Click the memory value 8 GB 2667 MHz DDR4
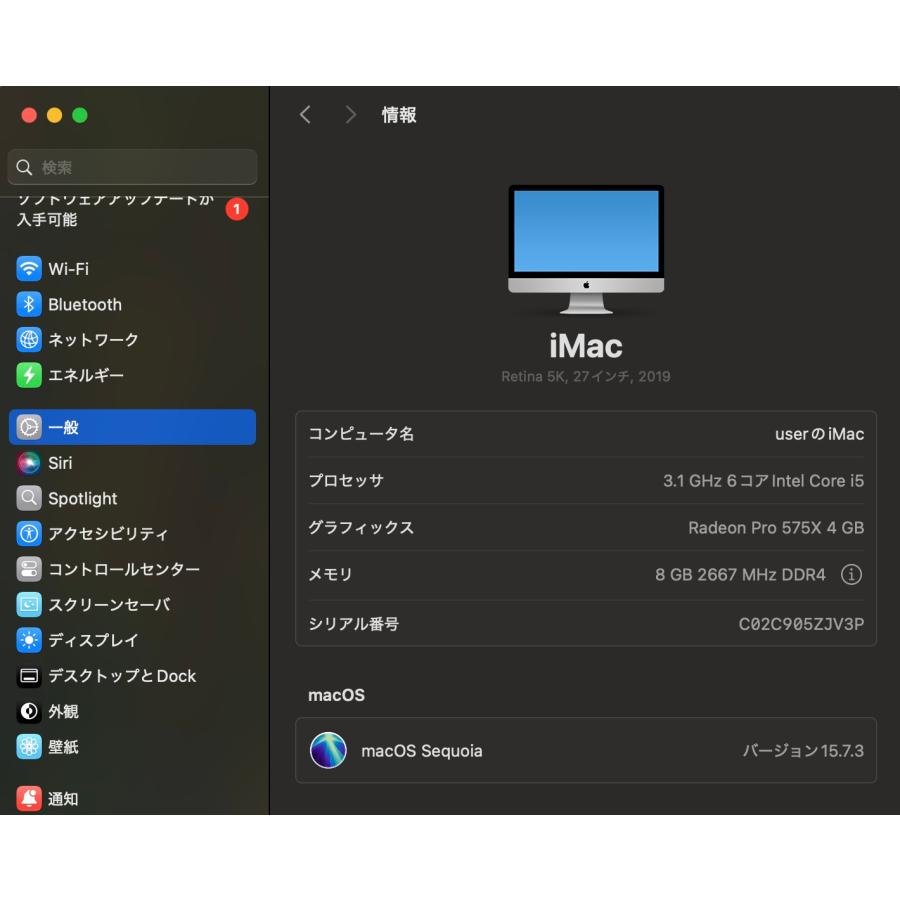 click(740, 575)
